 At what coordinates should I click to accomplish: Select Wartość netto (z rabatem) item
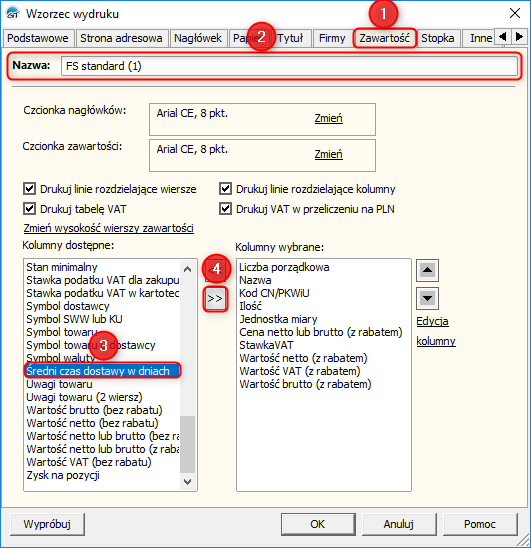(303, 358)
